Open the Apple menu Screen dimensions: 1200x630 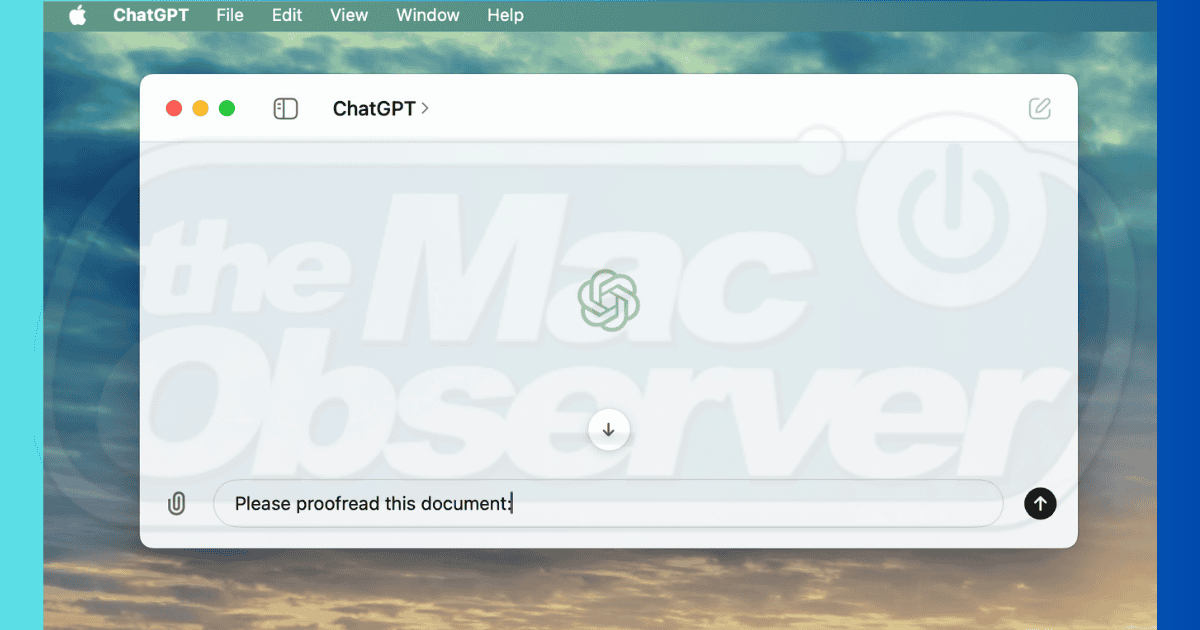[78, 15]
